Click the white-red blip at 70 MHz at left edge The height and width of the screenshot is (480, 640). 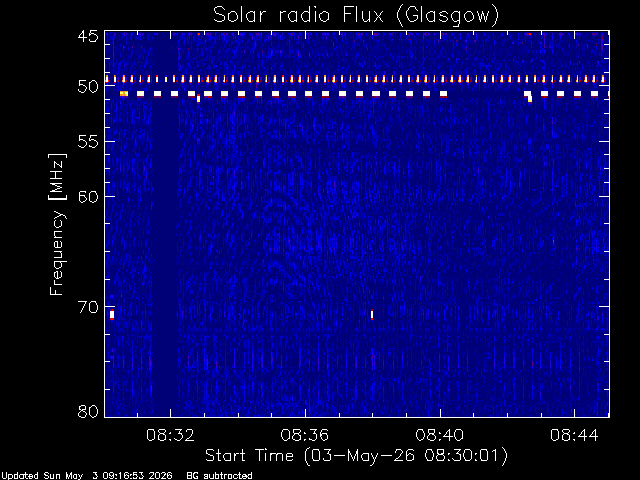click(x=112, y=315)
